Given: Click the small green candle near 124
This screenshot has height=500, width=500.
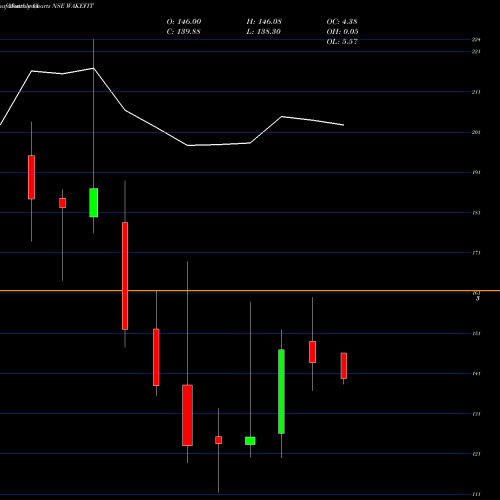Looking at the screenshot, I should 250,441.
